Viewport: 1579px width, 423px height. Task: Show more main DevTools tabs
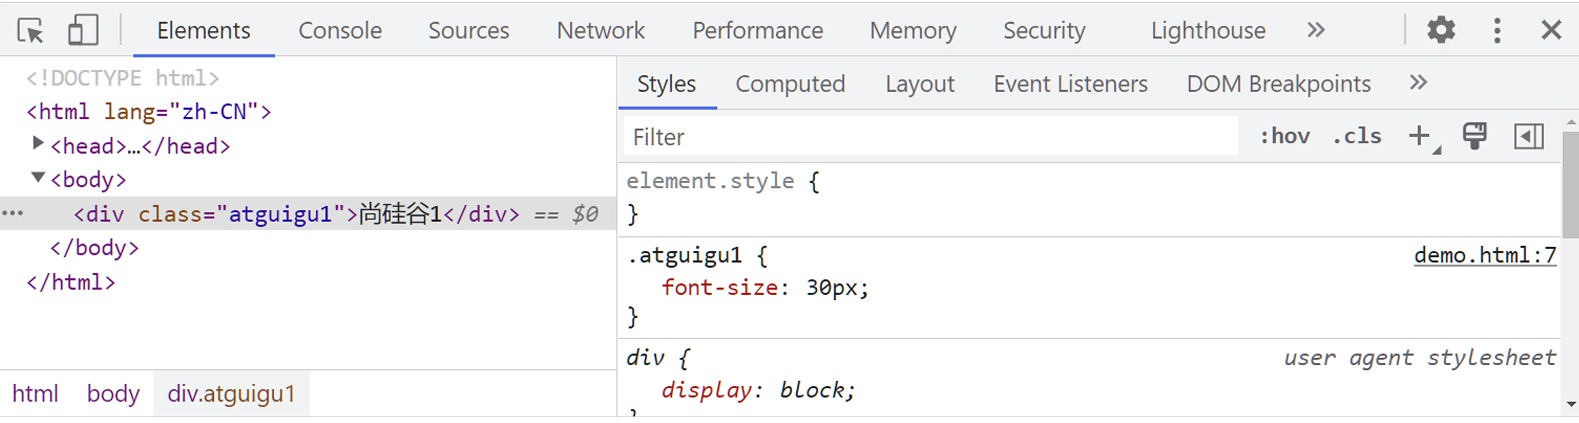[1315, 30]
